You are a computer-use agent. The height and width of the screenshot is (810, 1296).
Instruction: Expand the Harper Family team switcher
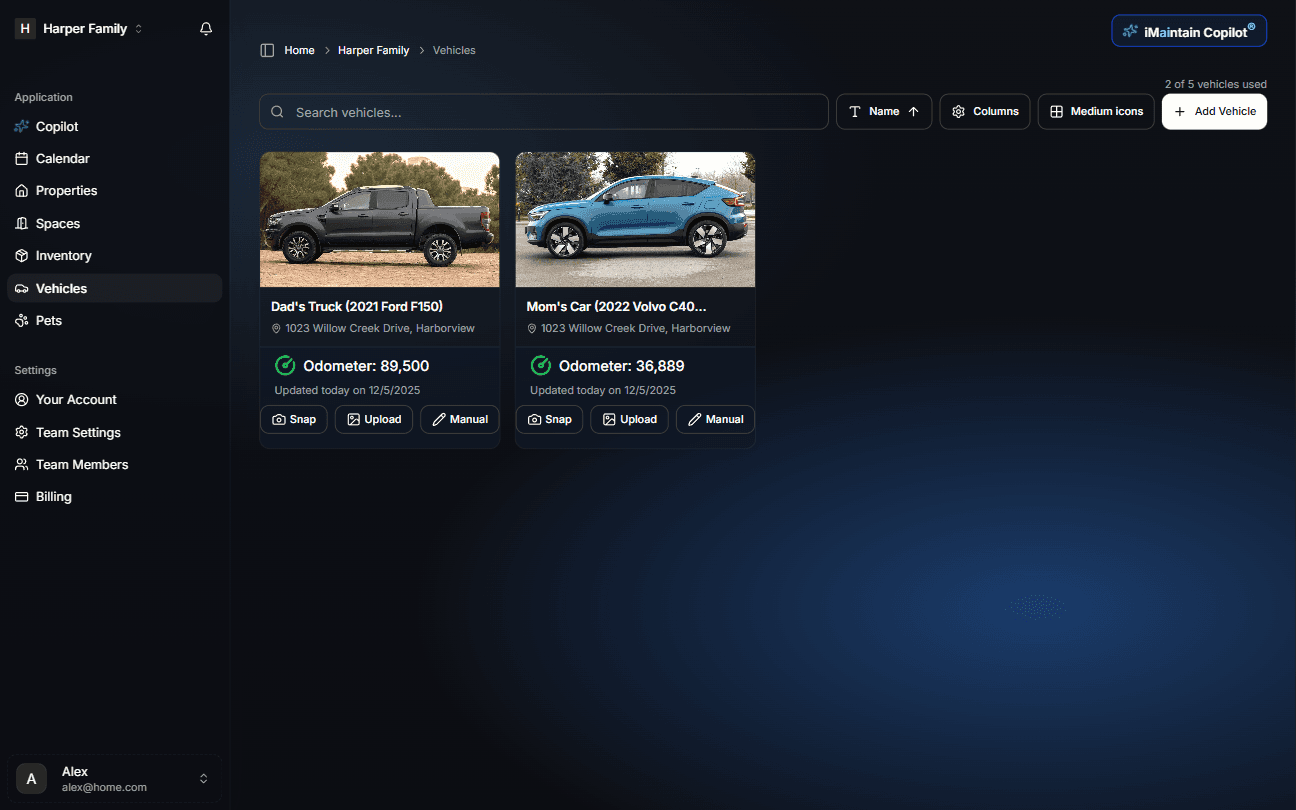point(80,29)
